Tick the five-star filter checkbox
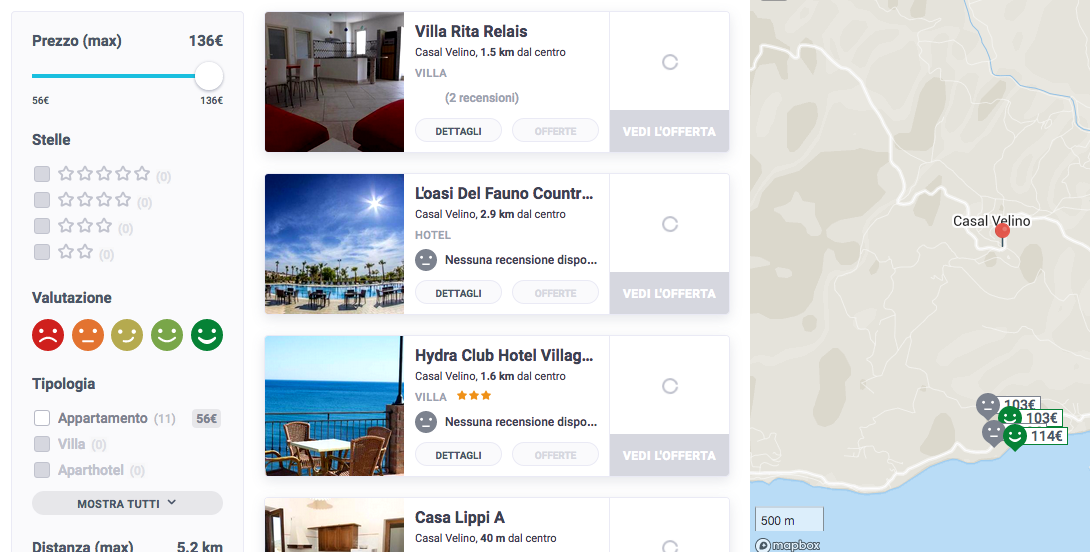This screenshot has height=552, width=1090. 42,174
